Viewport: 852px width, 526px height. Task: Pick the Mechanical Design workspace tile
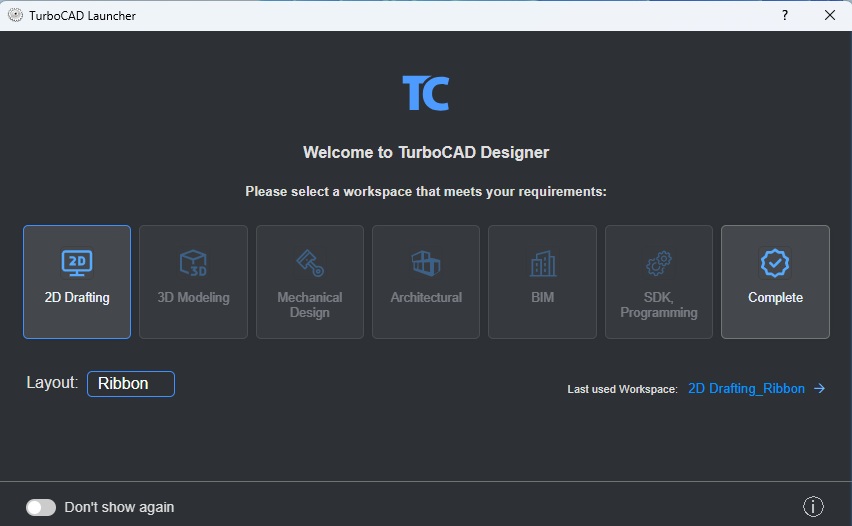tap(310, 282)
